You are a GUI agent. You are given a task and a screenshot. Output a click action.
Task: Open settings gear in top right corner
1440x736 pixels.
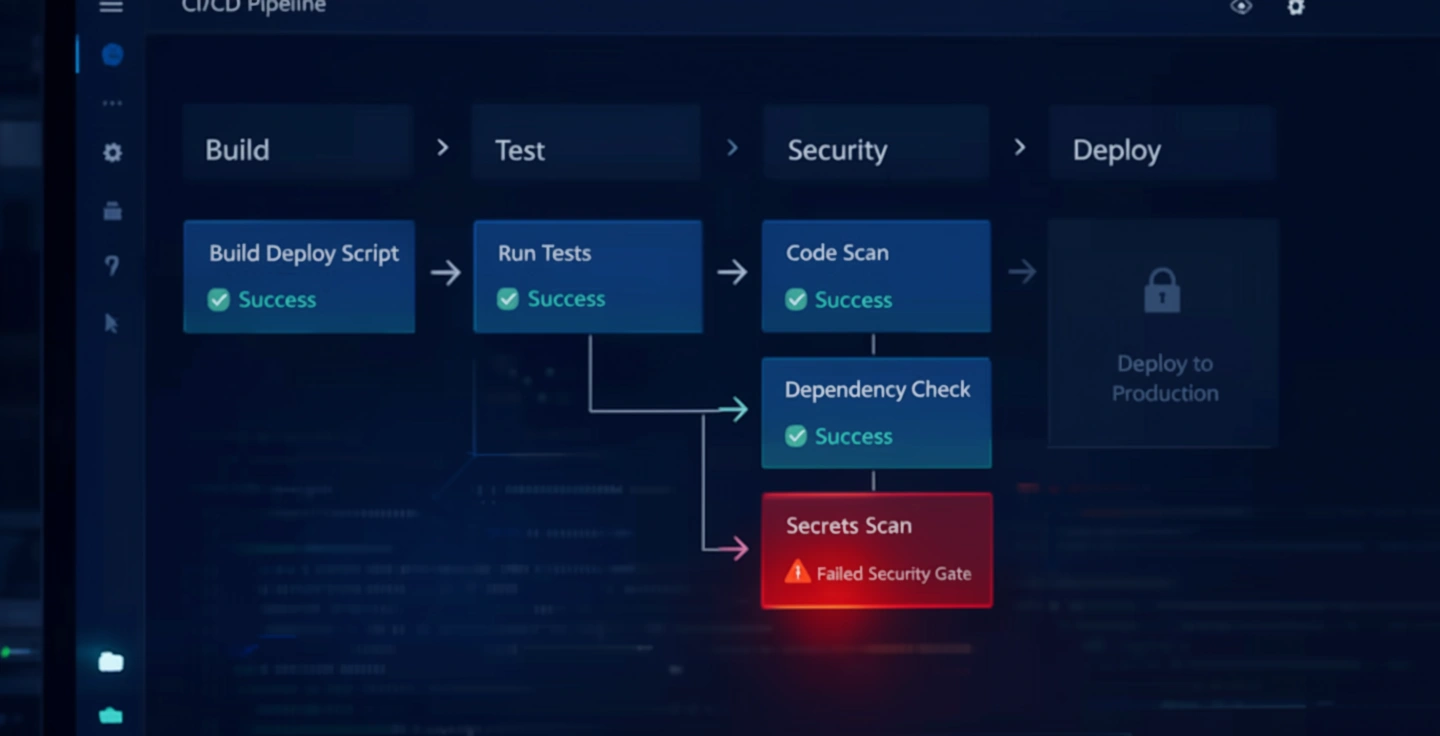coord(1295,8)
